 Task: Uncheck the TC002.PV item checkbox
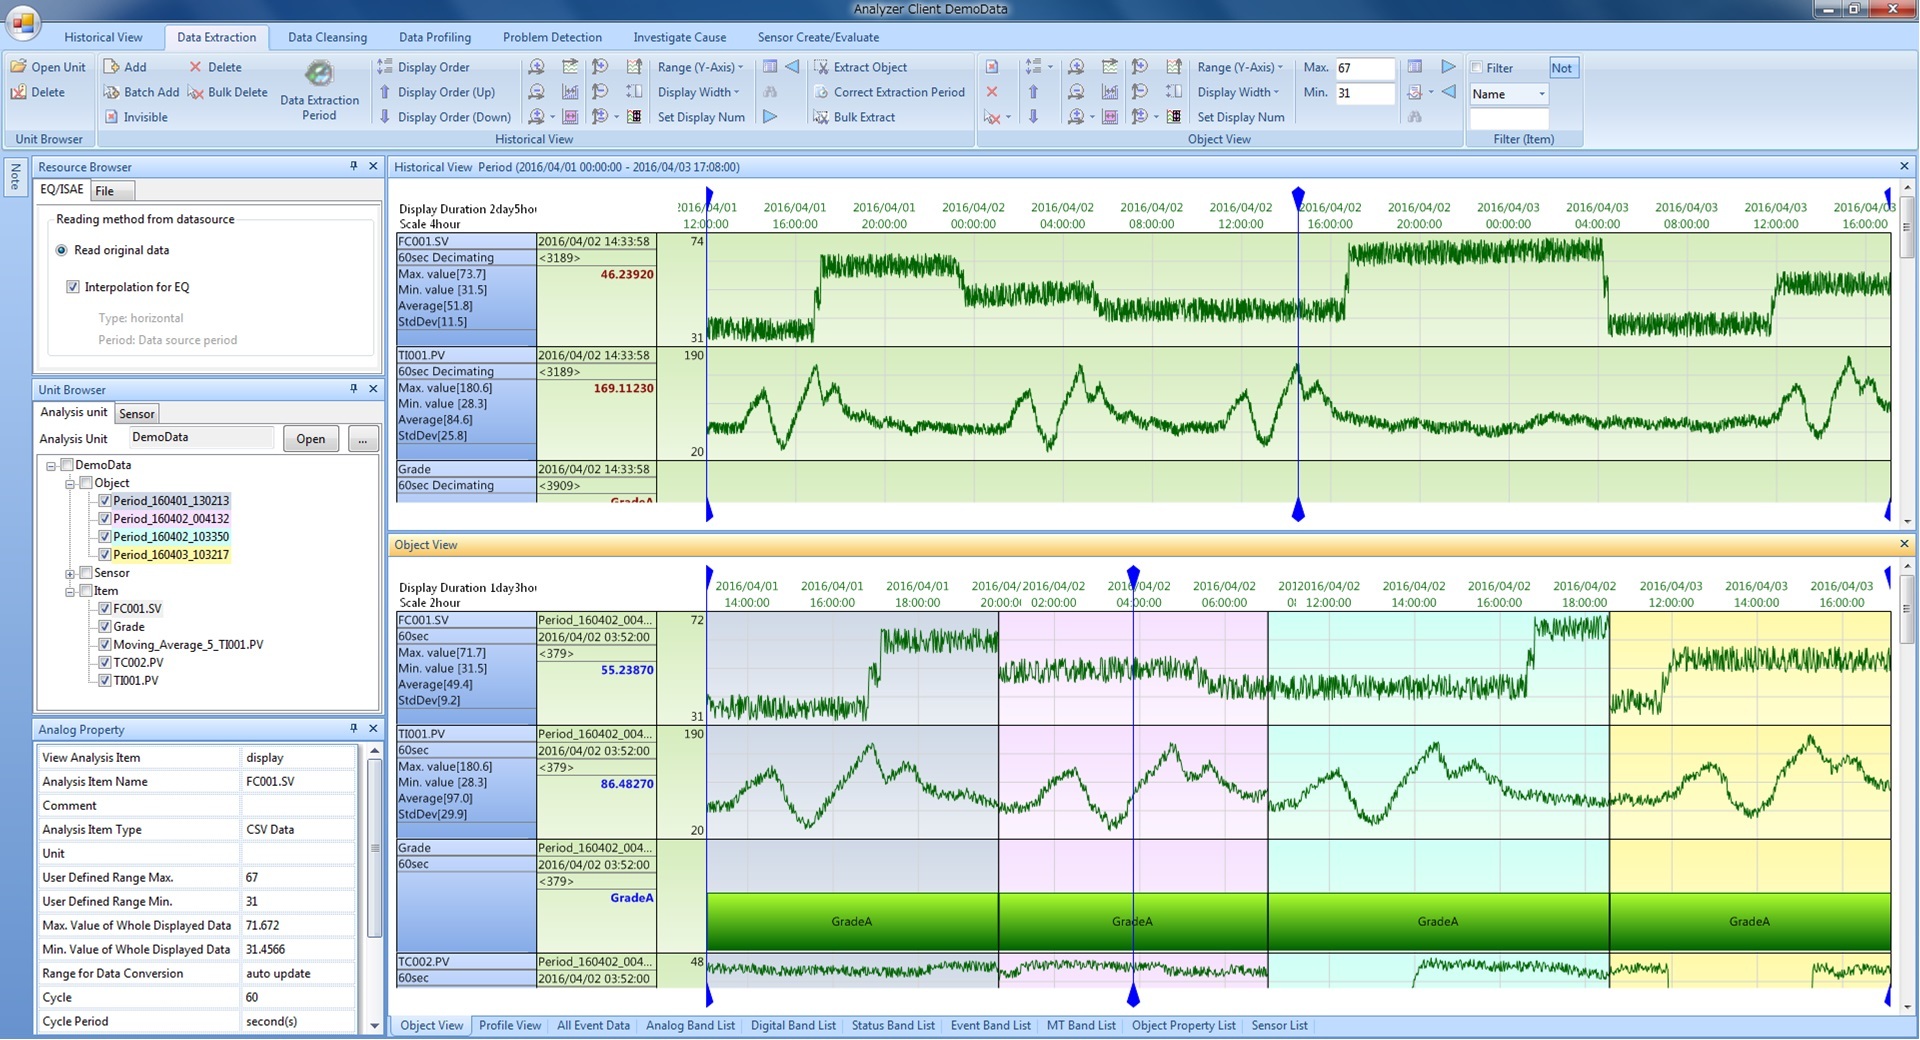(x=104, y=662)
